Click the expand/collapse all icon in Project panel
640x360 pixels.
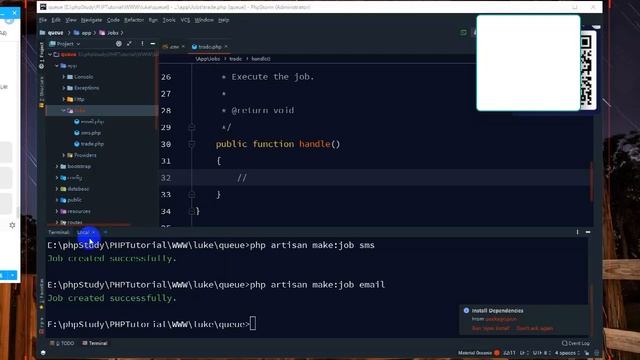[129, 44]
